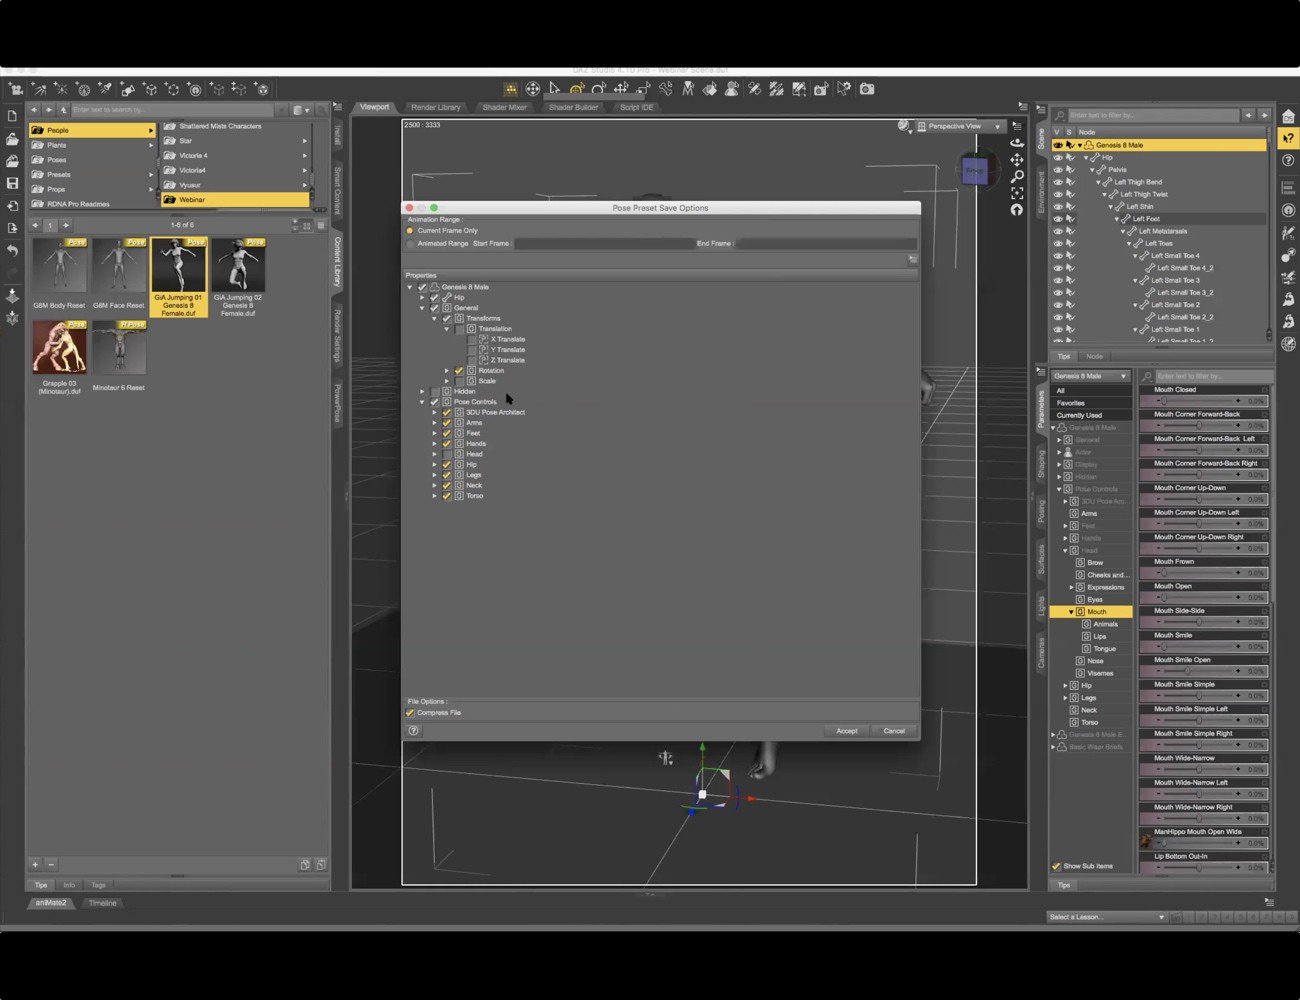The width and height of the screenshot is (1300, 1000).
Task: Expand the Rotation tree node
Action: 447,371
